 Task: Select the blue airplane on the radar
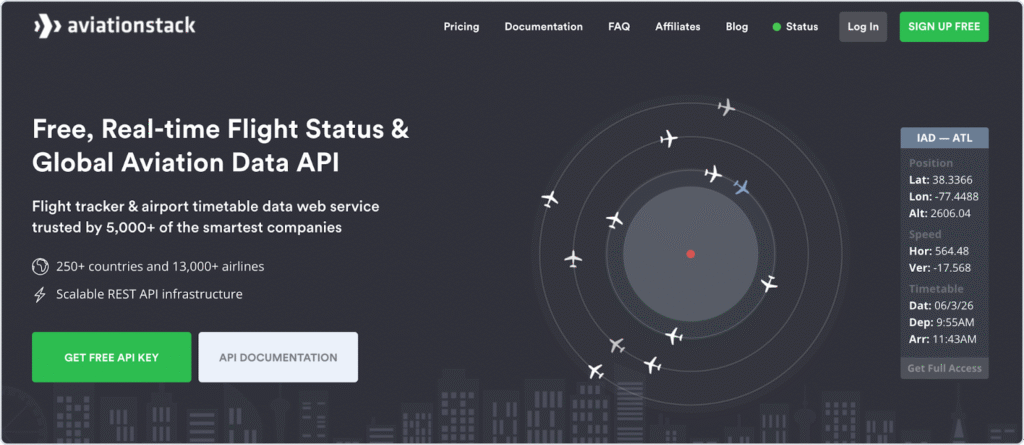[741, 187]
